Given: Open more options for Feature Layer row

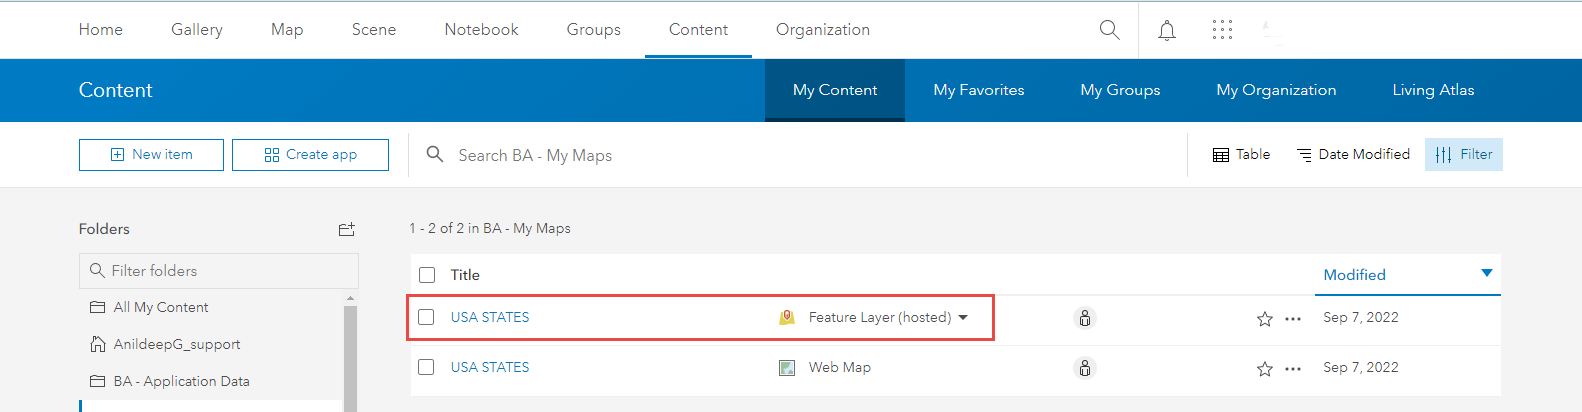Looking at the screenshot, I should (1293, 319).
